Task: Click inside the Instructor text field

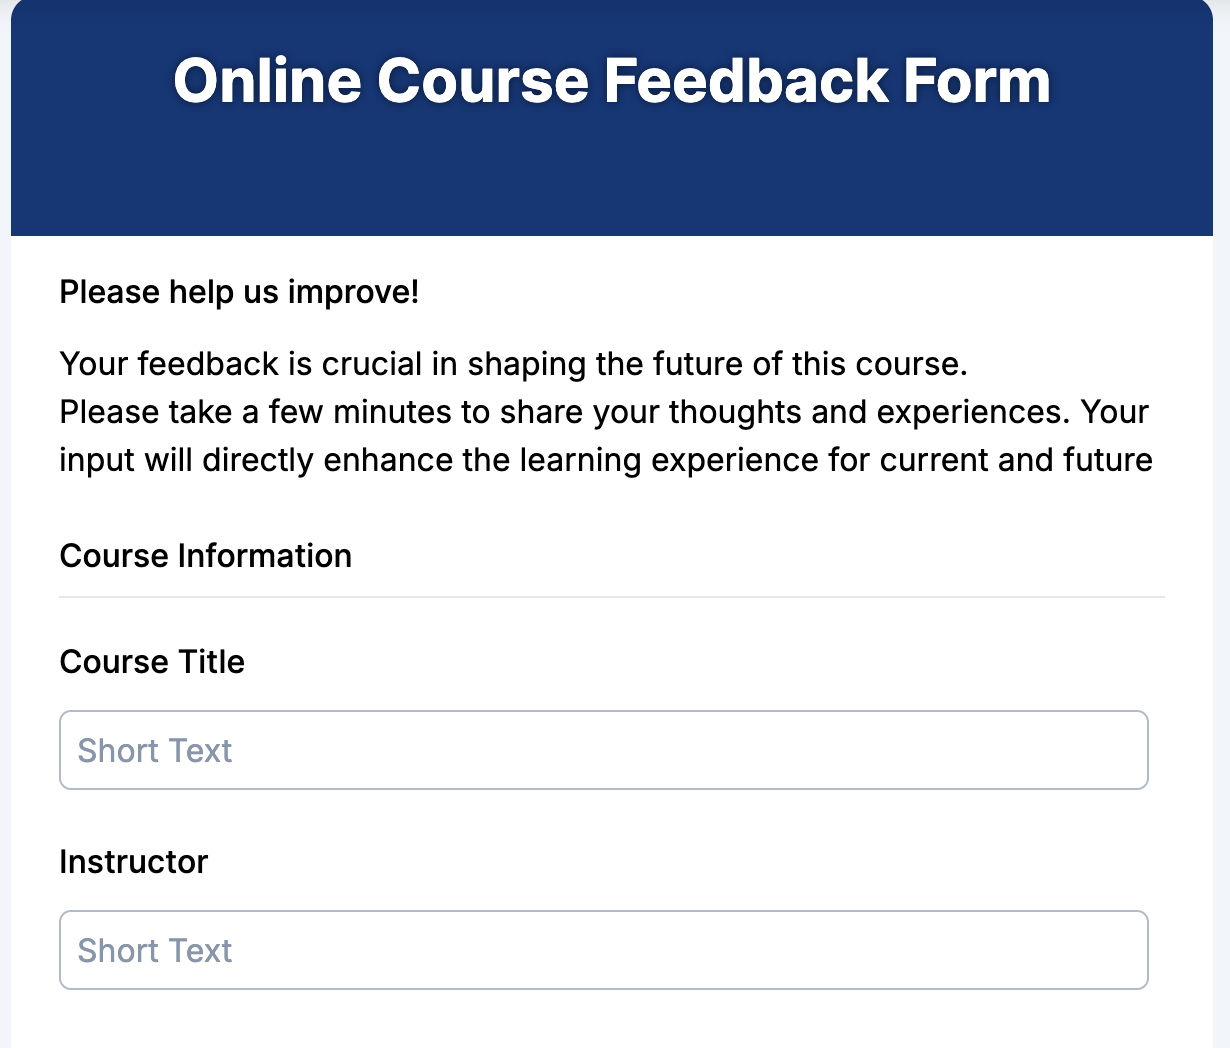Action: click(x=604, y=950)
